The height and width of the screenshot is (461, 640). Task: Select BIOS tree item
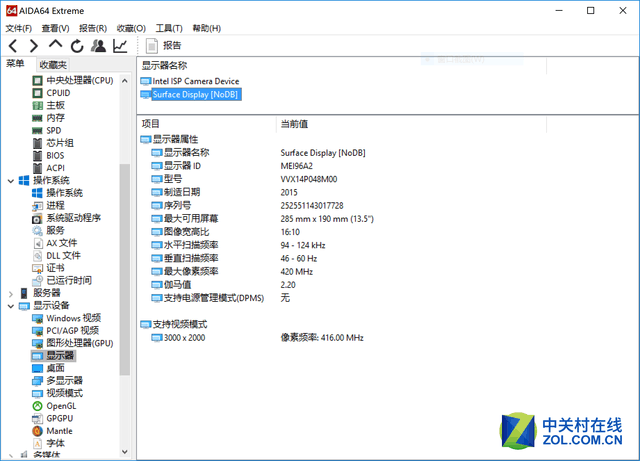pyautogui.click(x=48, y=156)
